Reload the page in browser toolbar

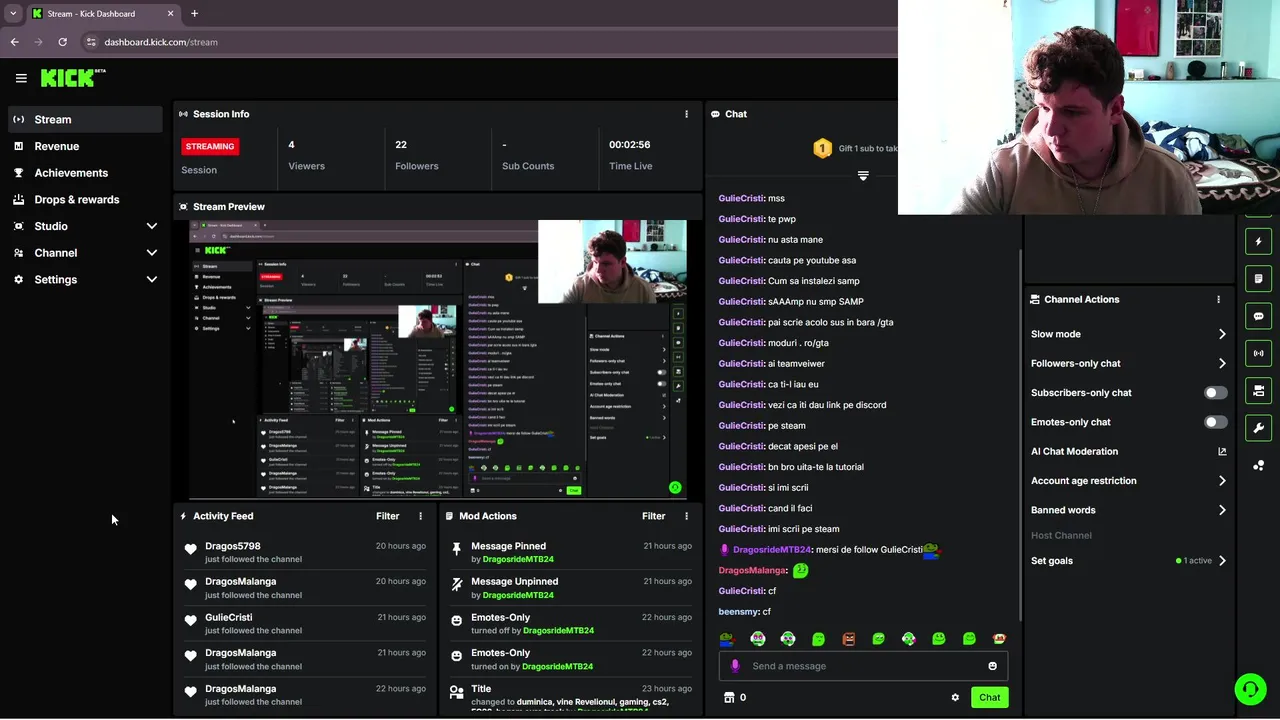coord(62,42)
